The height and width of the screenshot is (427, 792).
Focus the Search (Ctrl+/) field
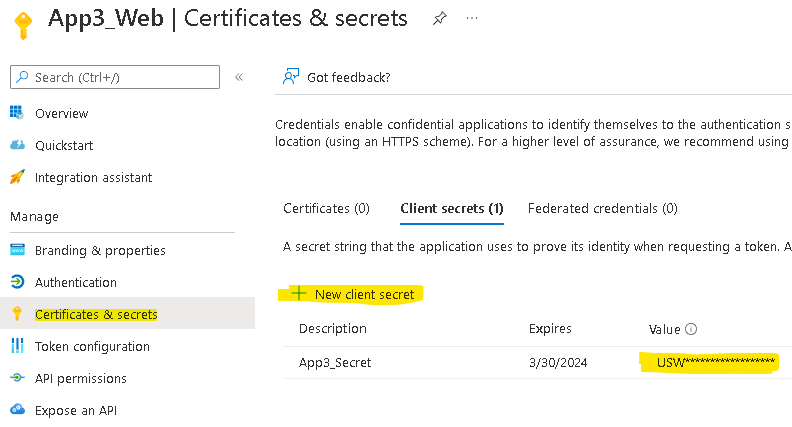pos(115,77)
